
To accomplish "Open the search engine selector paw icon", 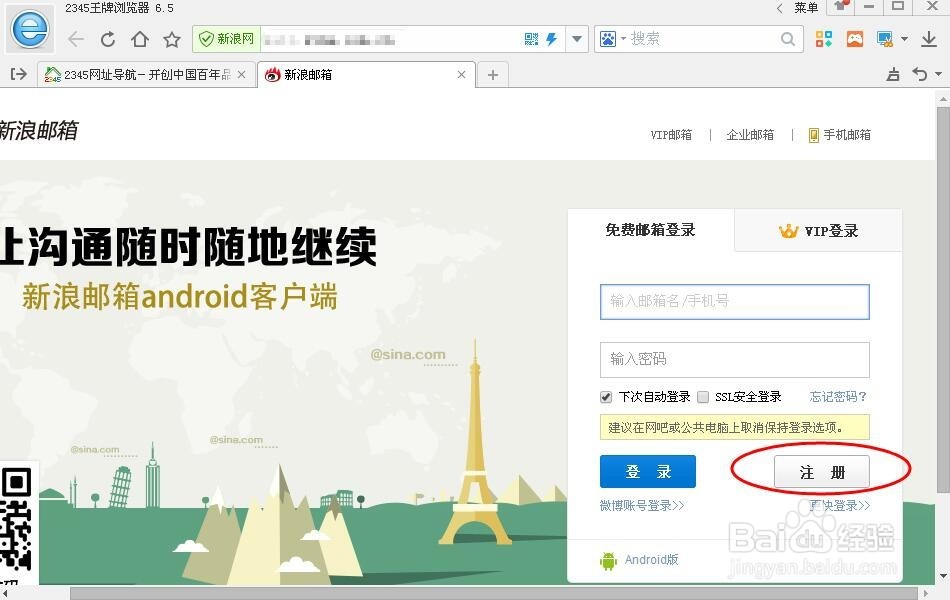I will coord(607,39).
